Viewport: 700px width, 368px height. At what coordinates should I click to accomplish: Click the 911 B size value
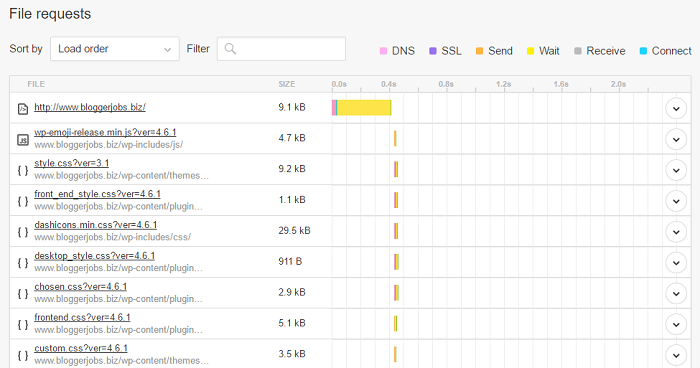[290, 261]
